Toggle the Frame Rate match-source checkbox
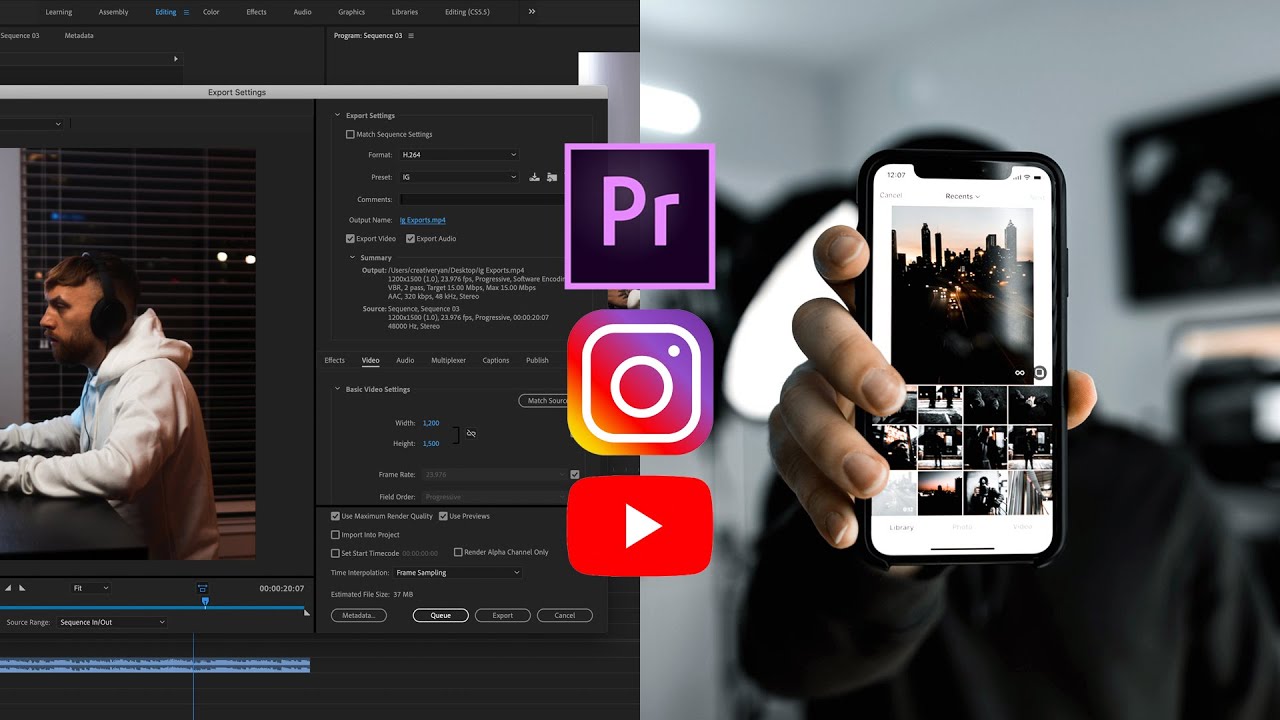This screenshot has height=720, width=1280. point(575,475)
